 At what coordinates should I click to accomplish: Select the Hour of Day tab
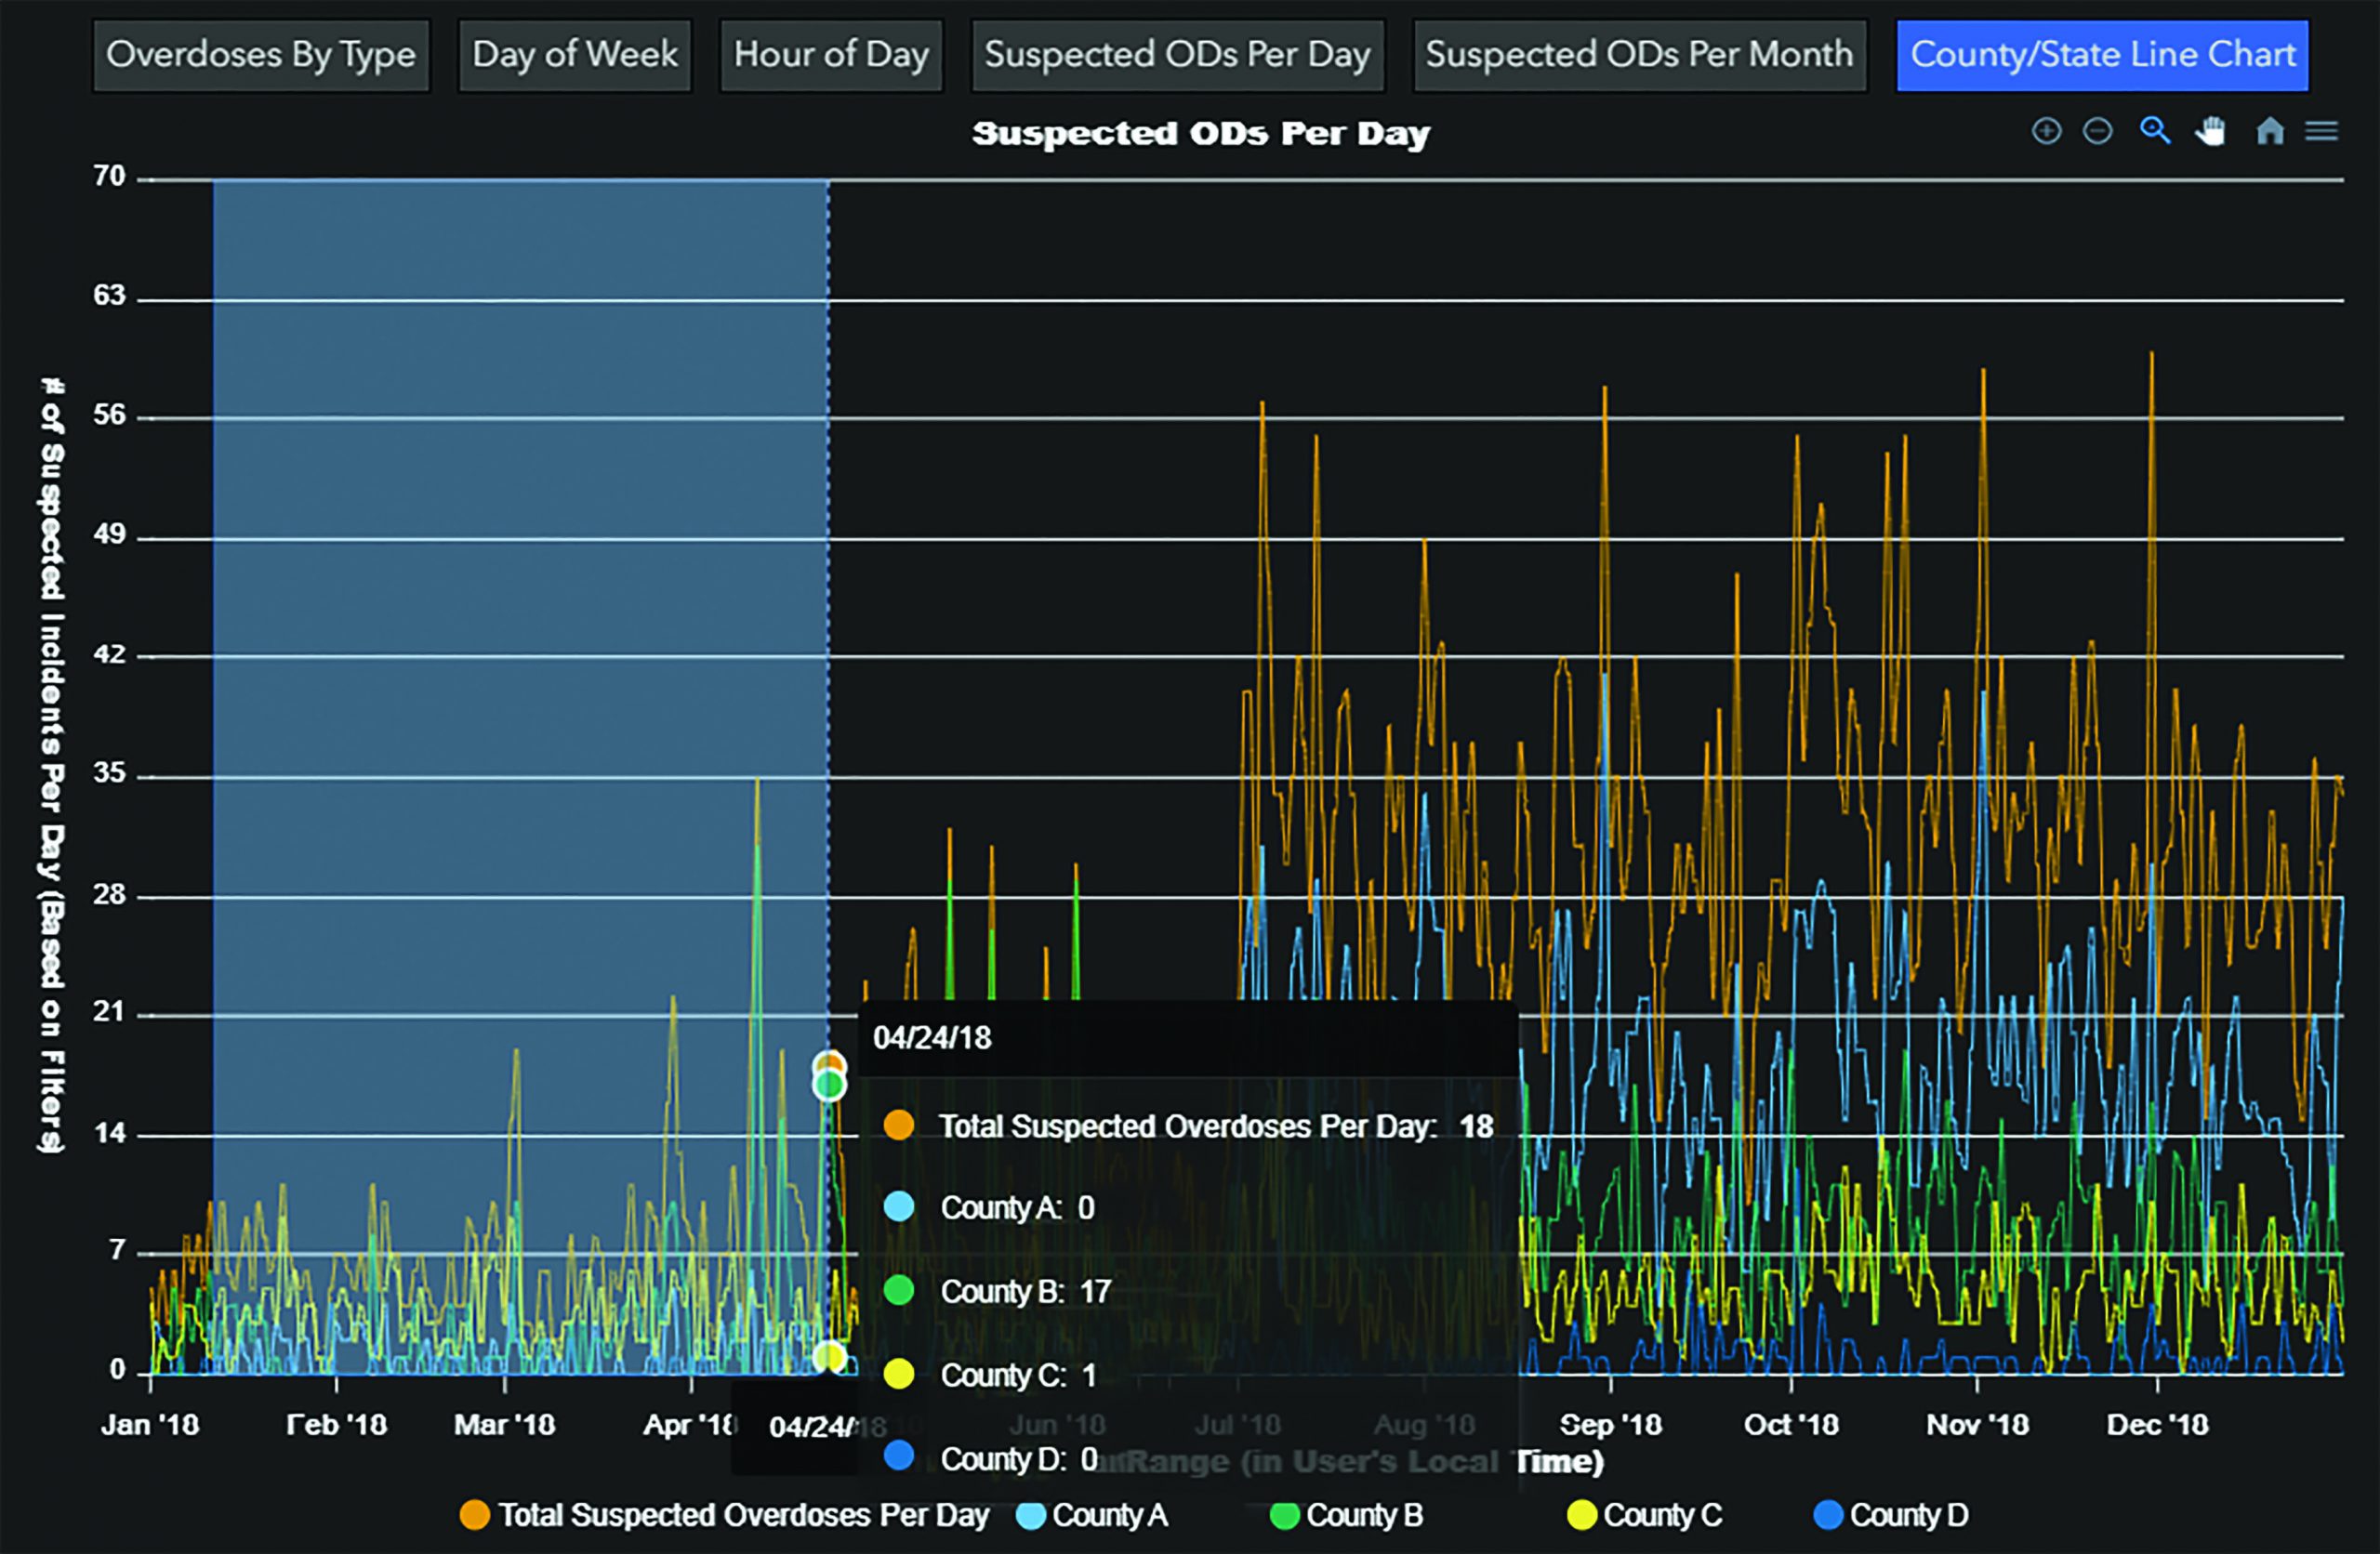coord(831,55)
